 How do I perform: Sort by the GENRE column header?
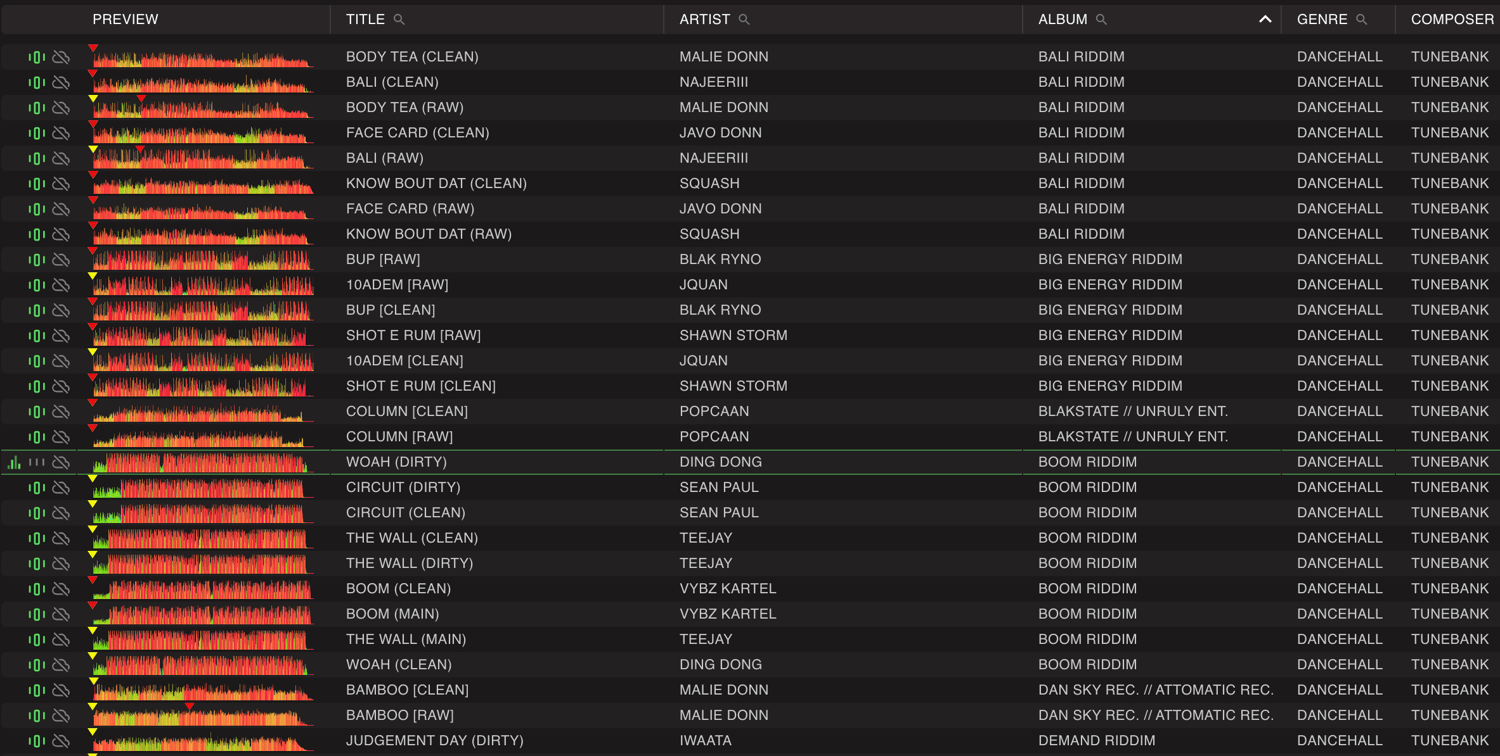coord(1322,20)
